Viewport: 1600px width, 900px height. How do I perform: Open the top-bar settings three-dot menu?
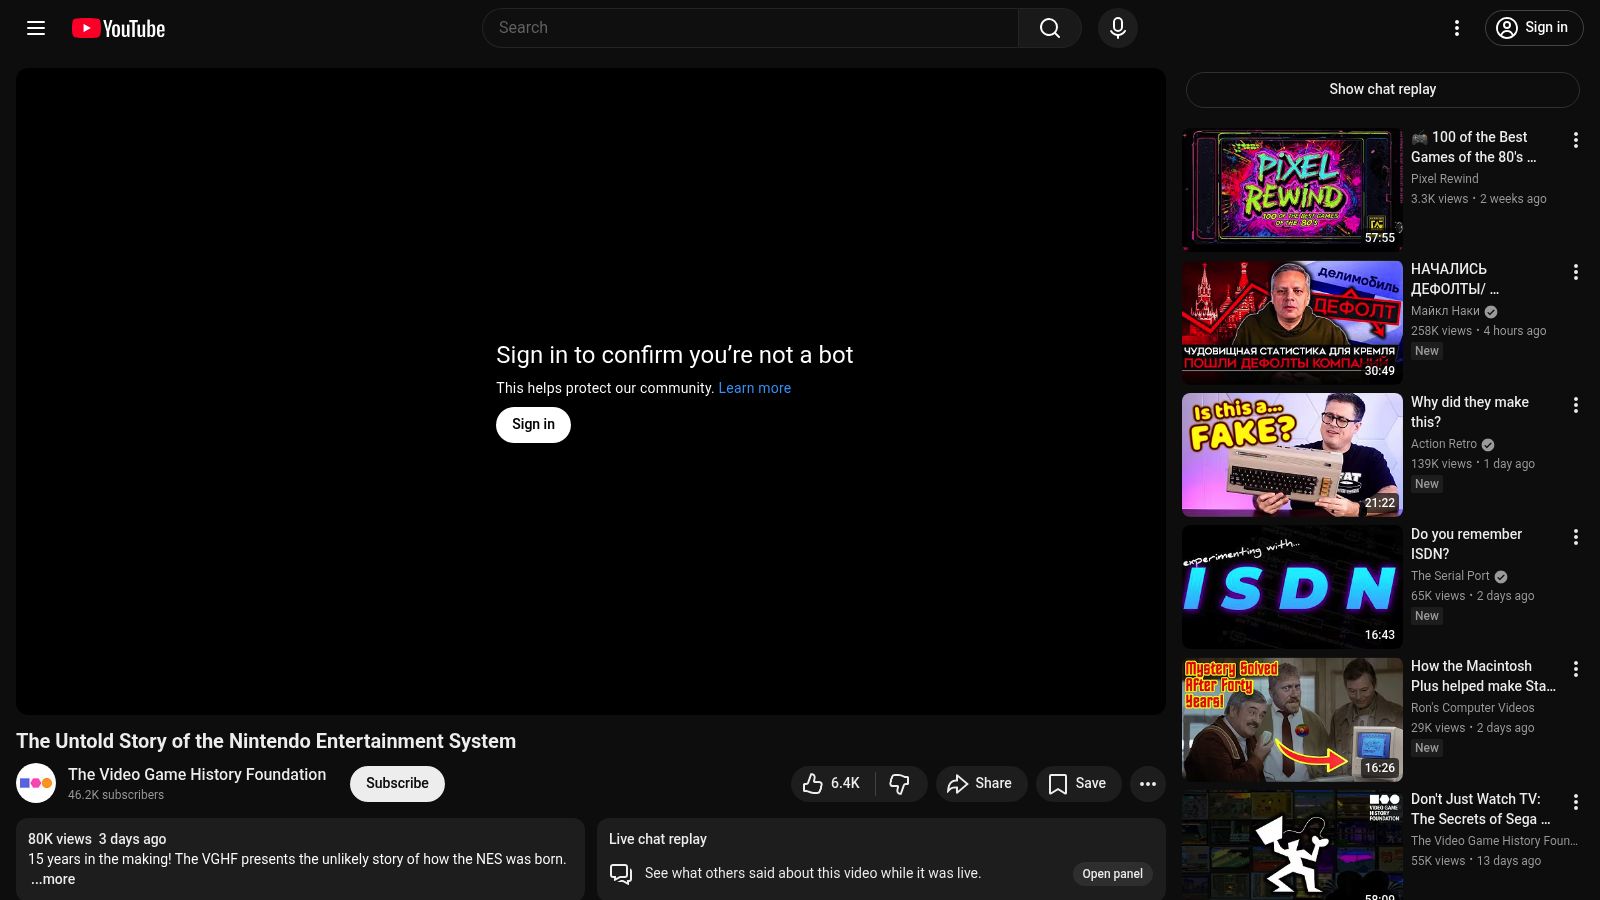coord(1456,28)
